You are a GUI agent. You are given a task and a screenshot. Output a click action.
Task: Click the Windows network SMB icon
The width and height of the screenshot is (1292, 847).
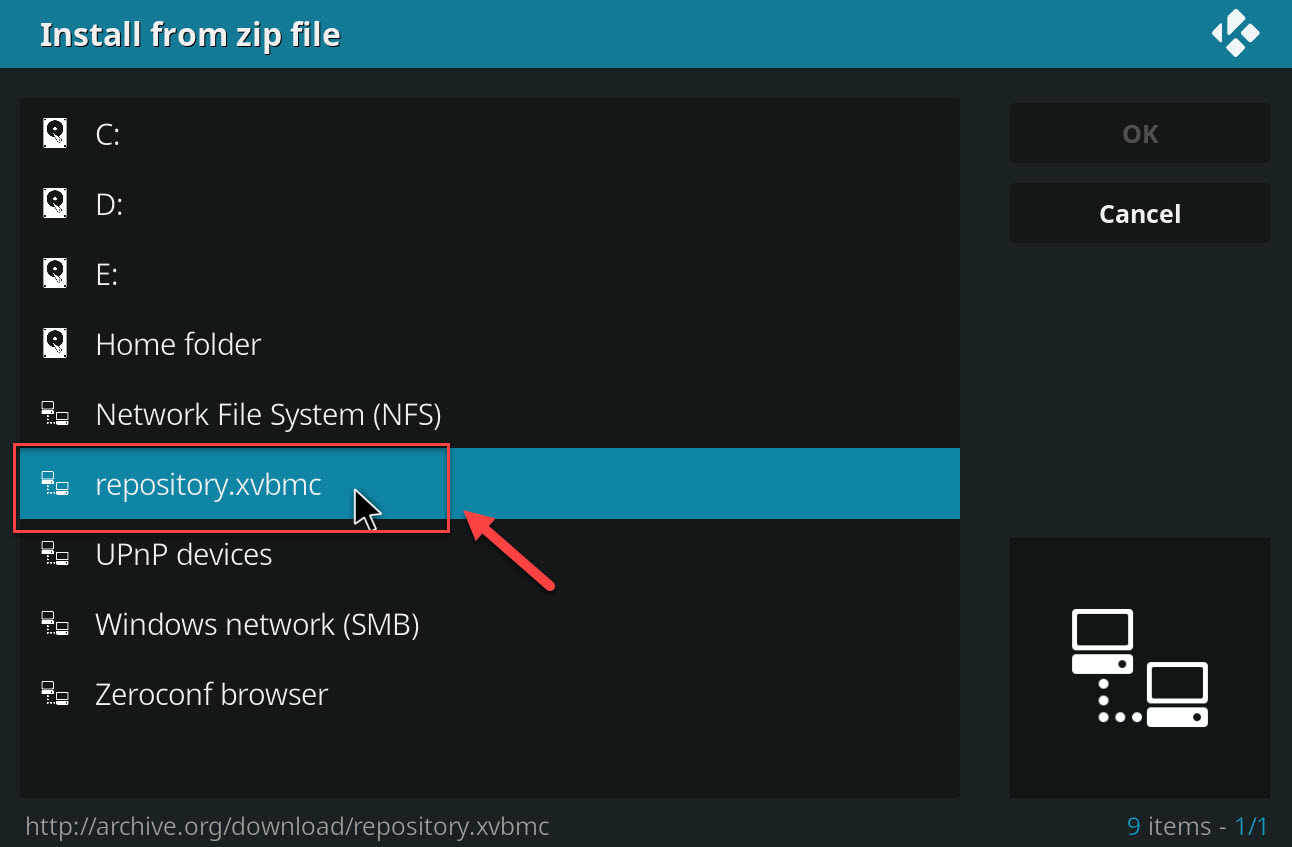pos(55,624)
